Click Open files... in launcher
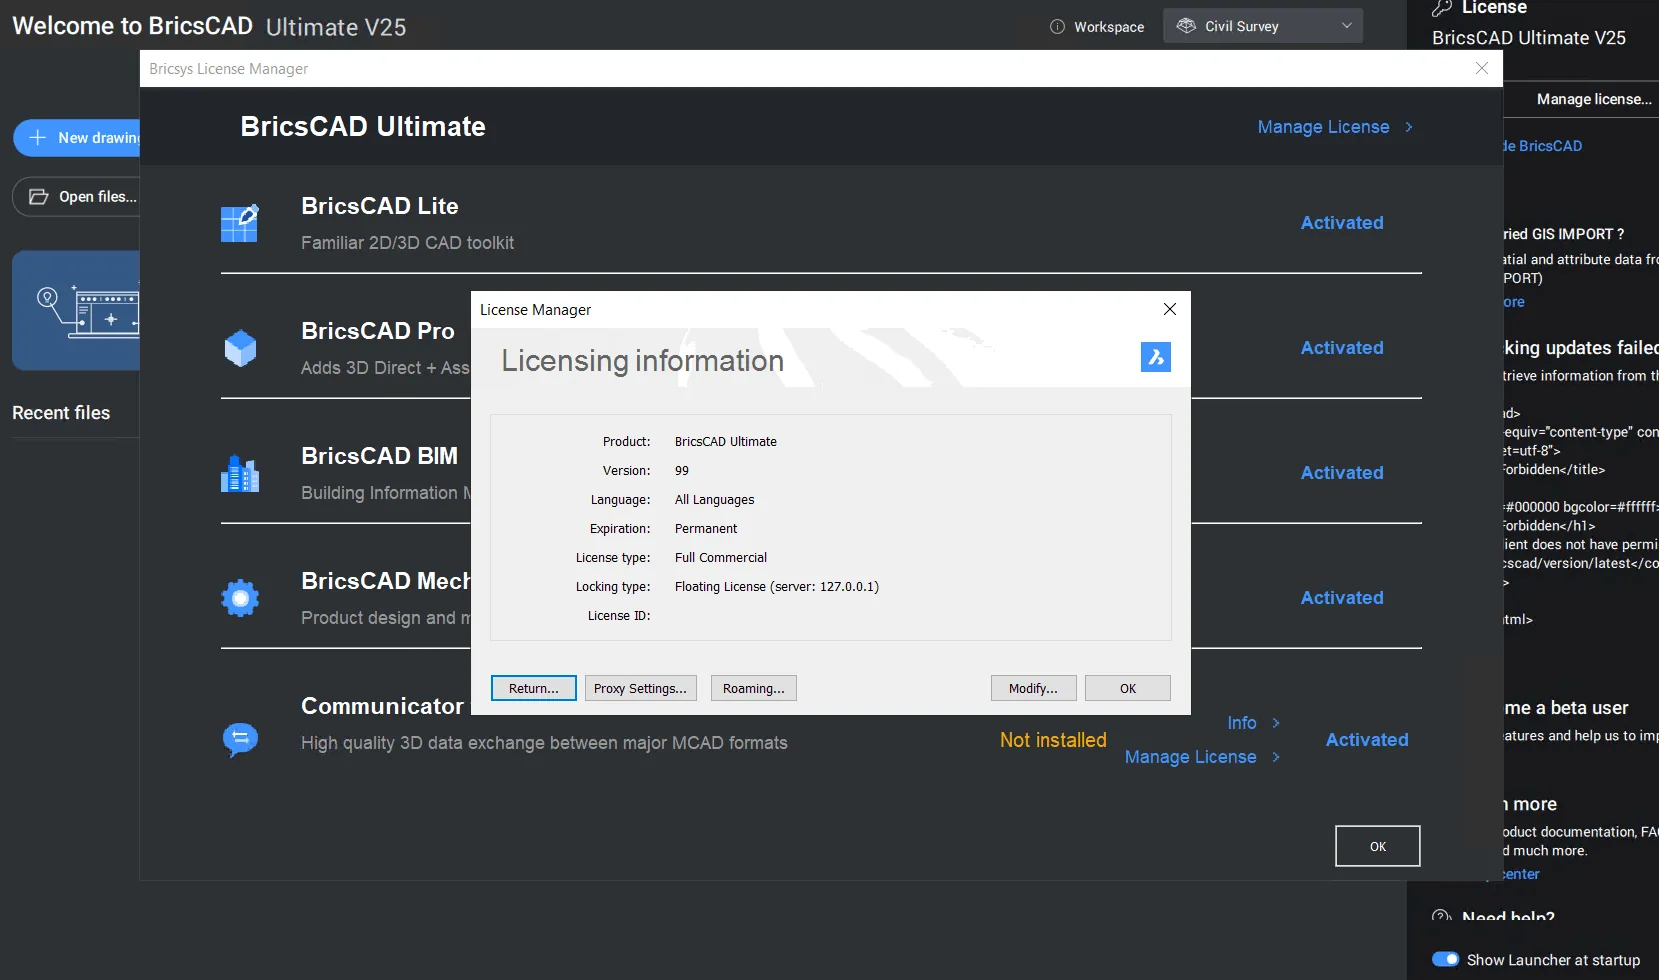The width and height of the screenshot is (1659, 980). [76, 197]
